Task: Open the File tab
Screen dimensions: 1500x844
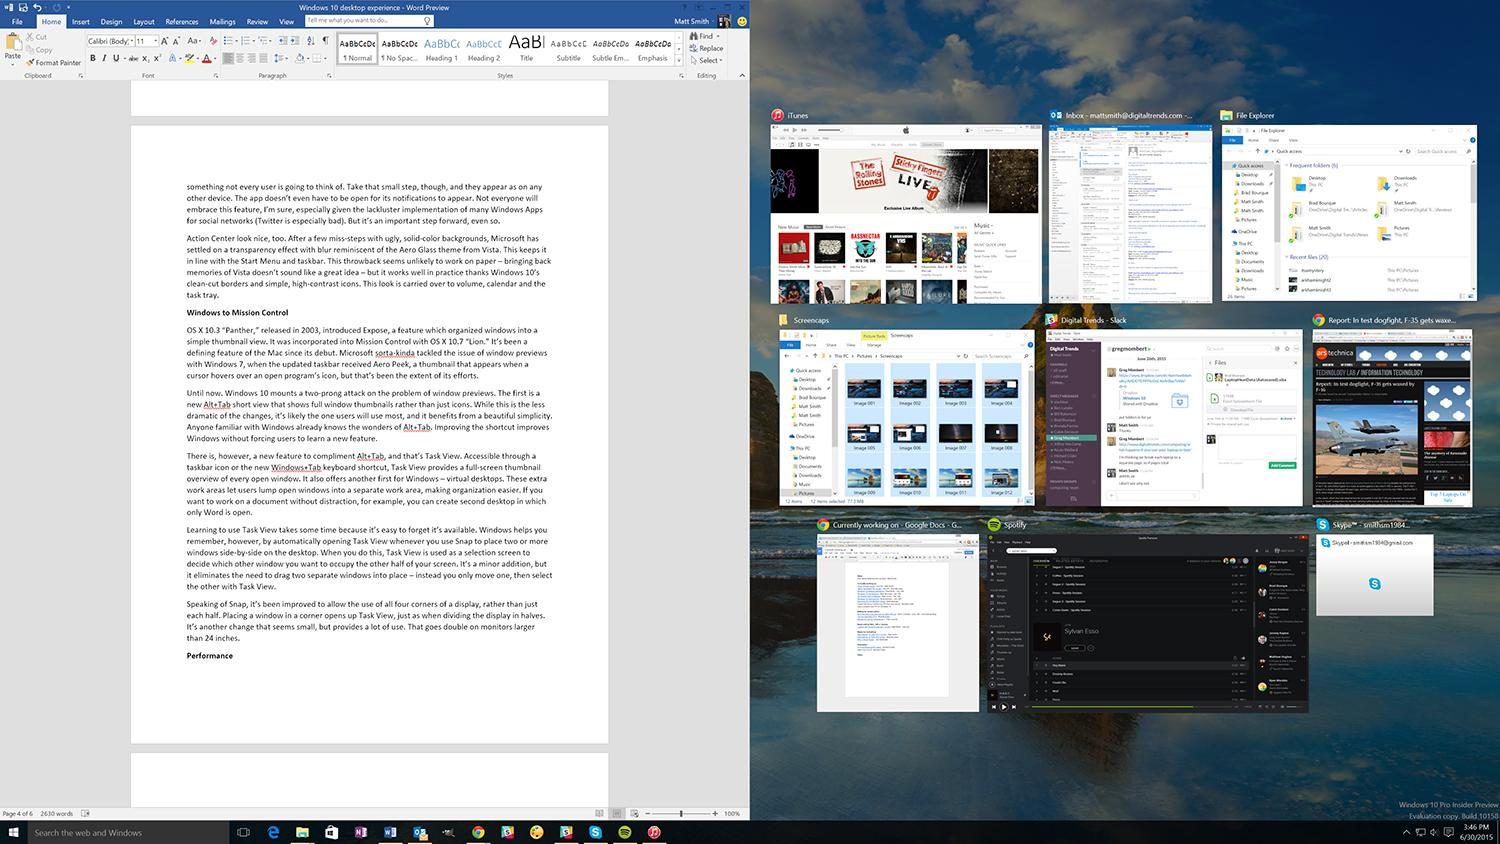Action: [17, 22]
